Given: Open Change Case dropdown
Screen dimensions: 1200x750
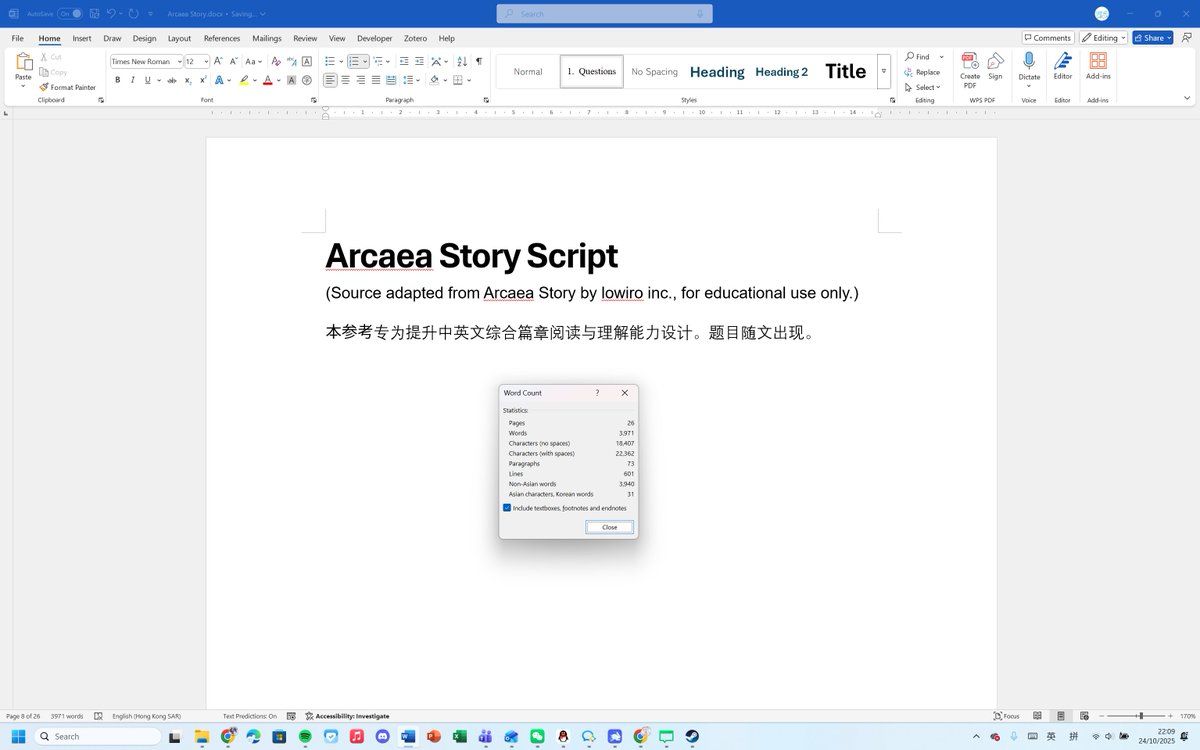Looking at the screenshot, I should [x=255, y=61].
